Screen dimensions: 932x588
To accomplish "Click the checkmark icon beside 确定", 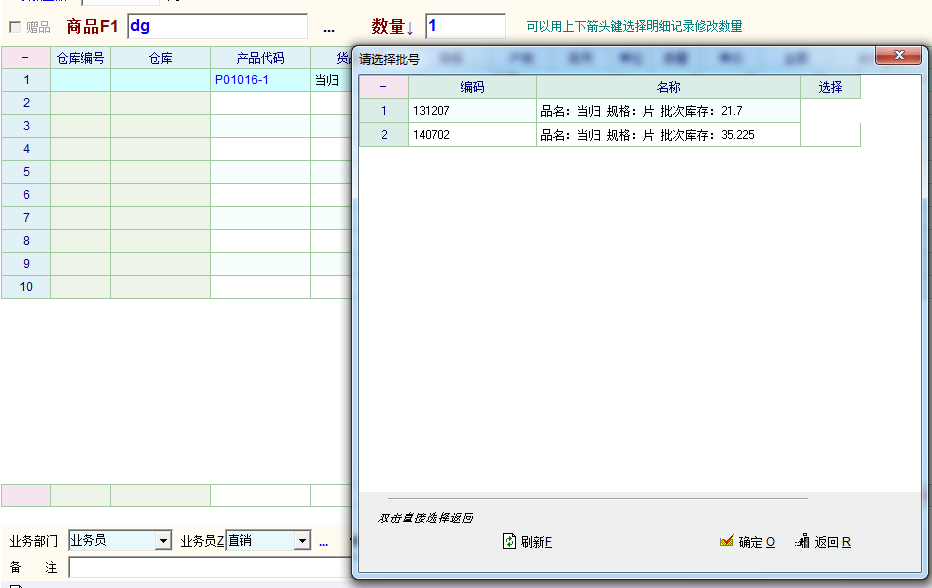I will pos(727,541).
